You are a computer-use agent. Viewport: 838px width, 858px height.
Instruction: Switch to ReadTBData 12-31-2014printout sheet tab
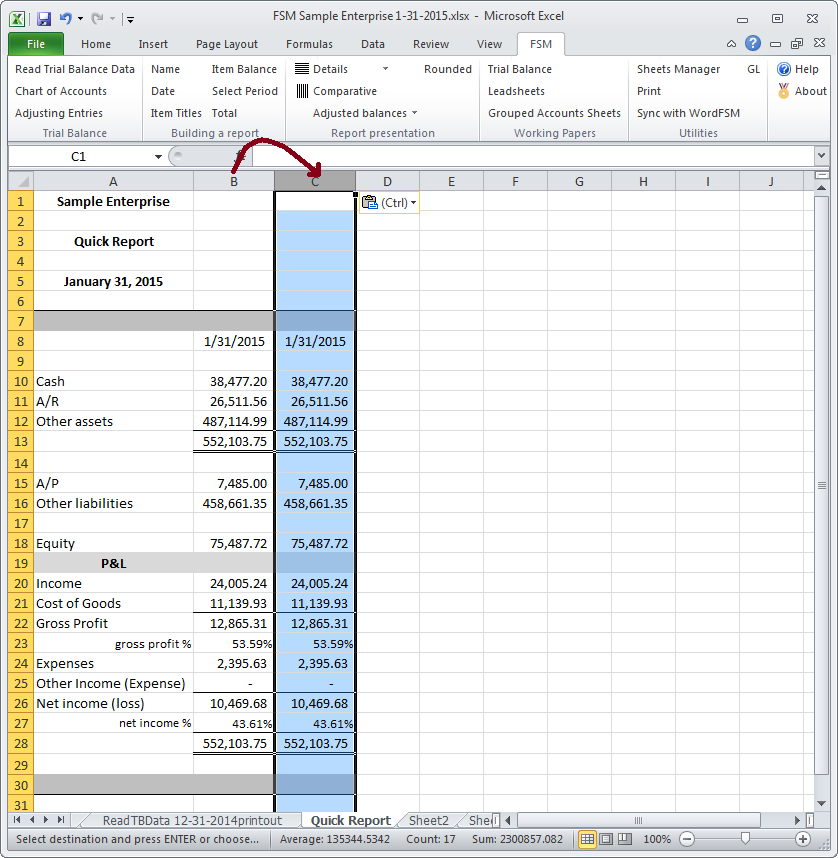point(192,821)
